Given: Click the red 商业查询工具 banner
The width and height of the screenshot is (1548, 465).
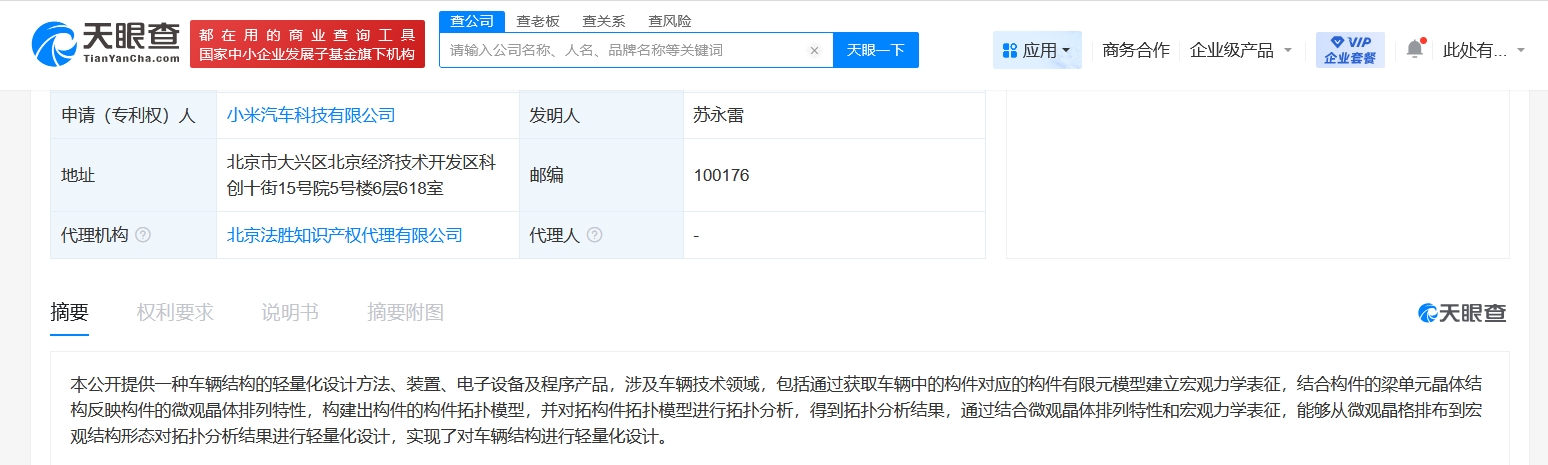Looking at the screenshot, I should coord(307,44).
